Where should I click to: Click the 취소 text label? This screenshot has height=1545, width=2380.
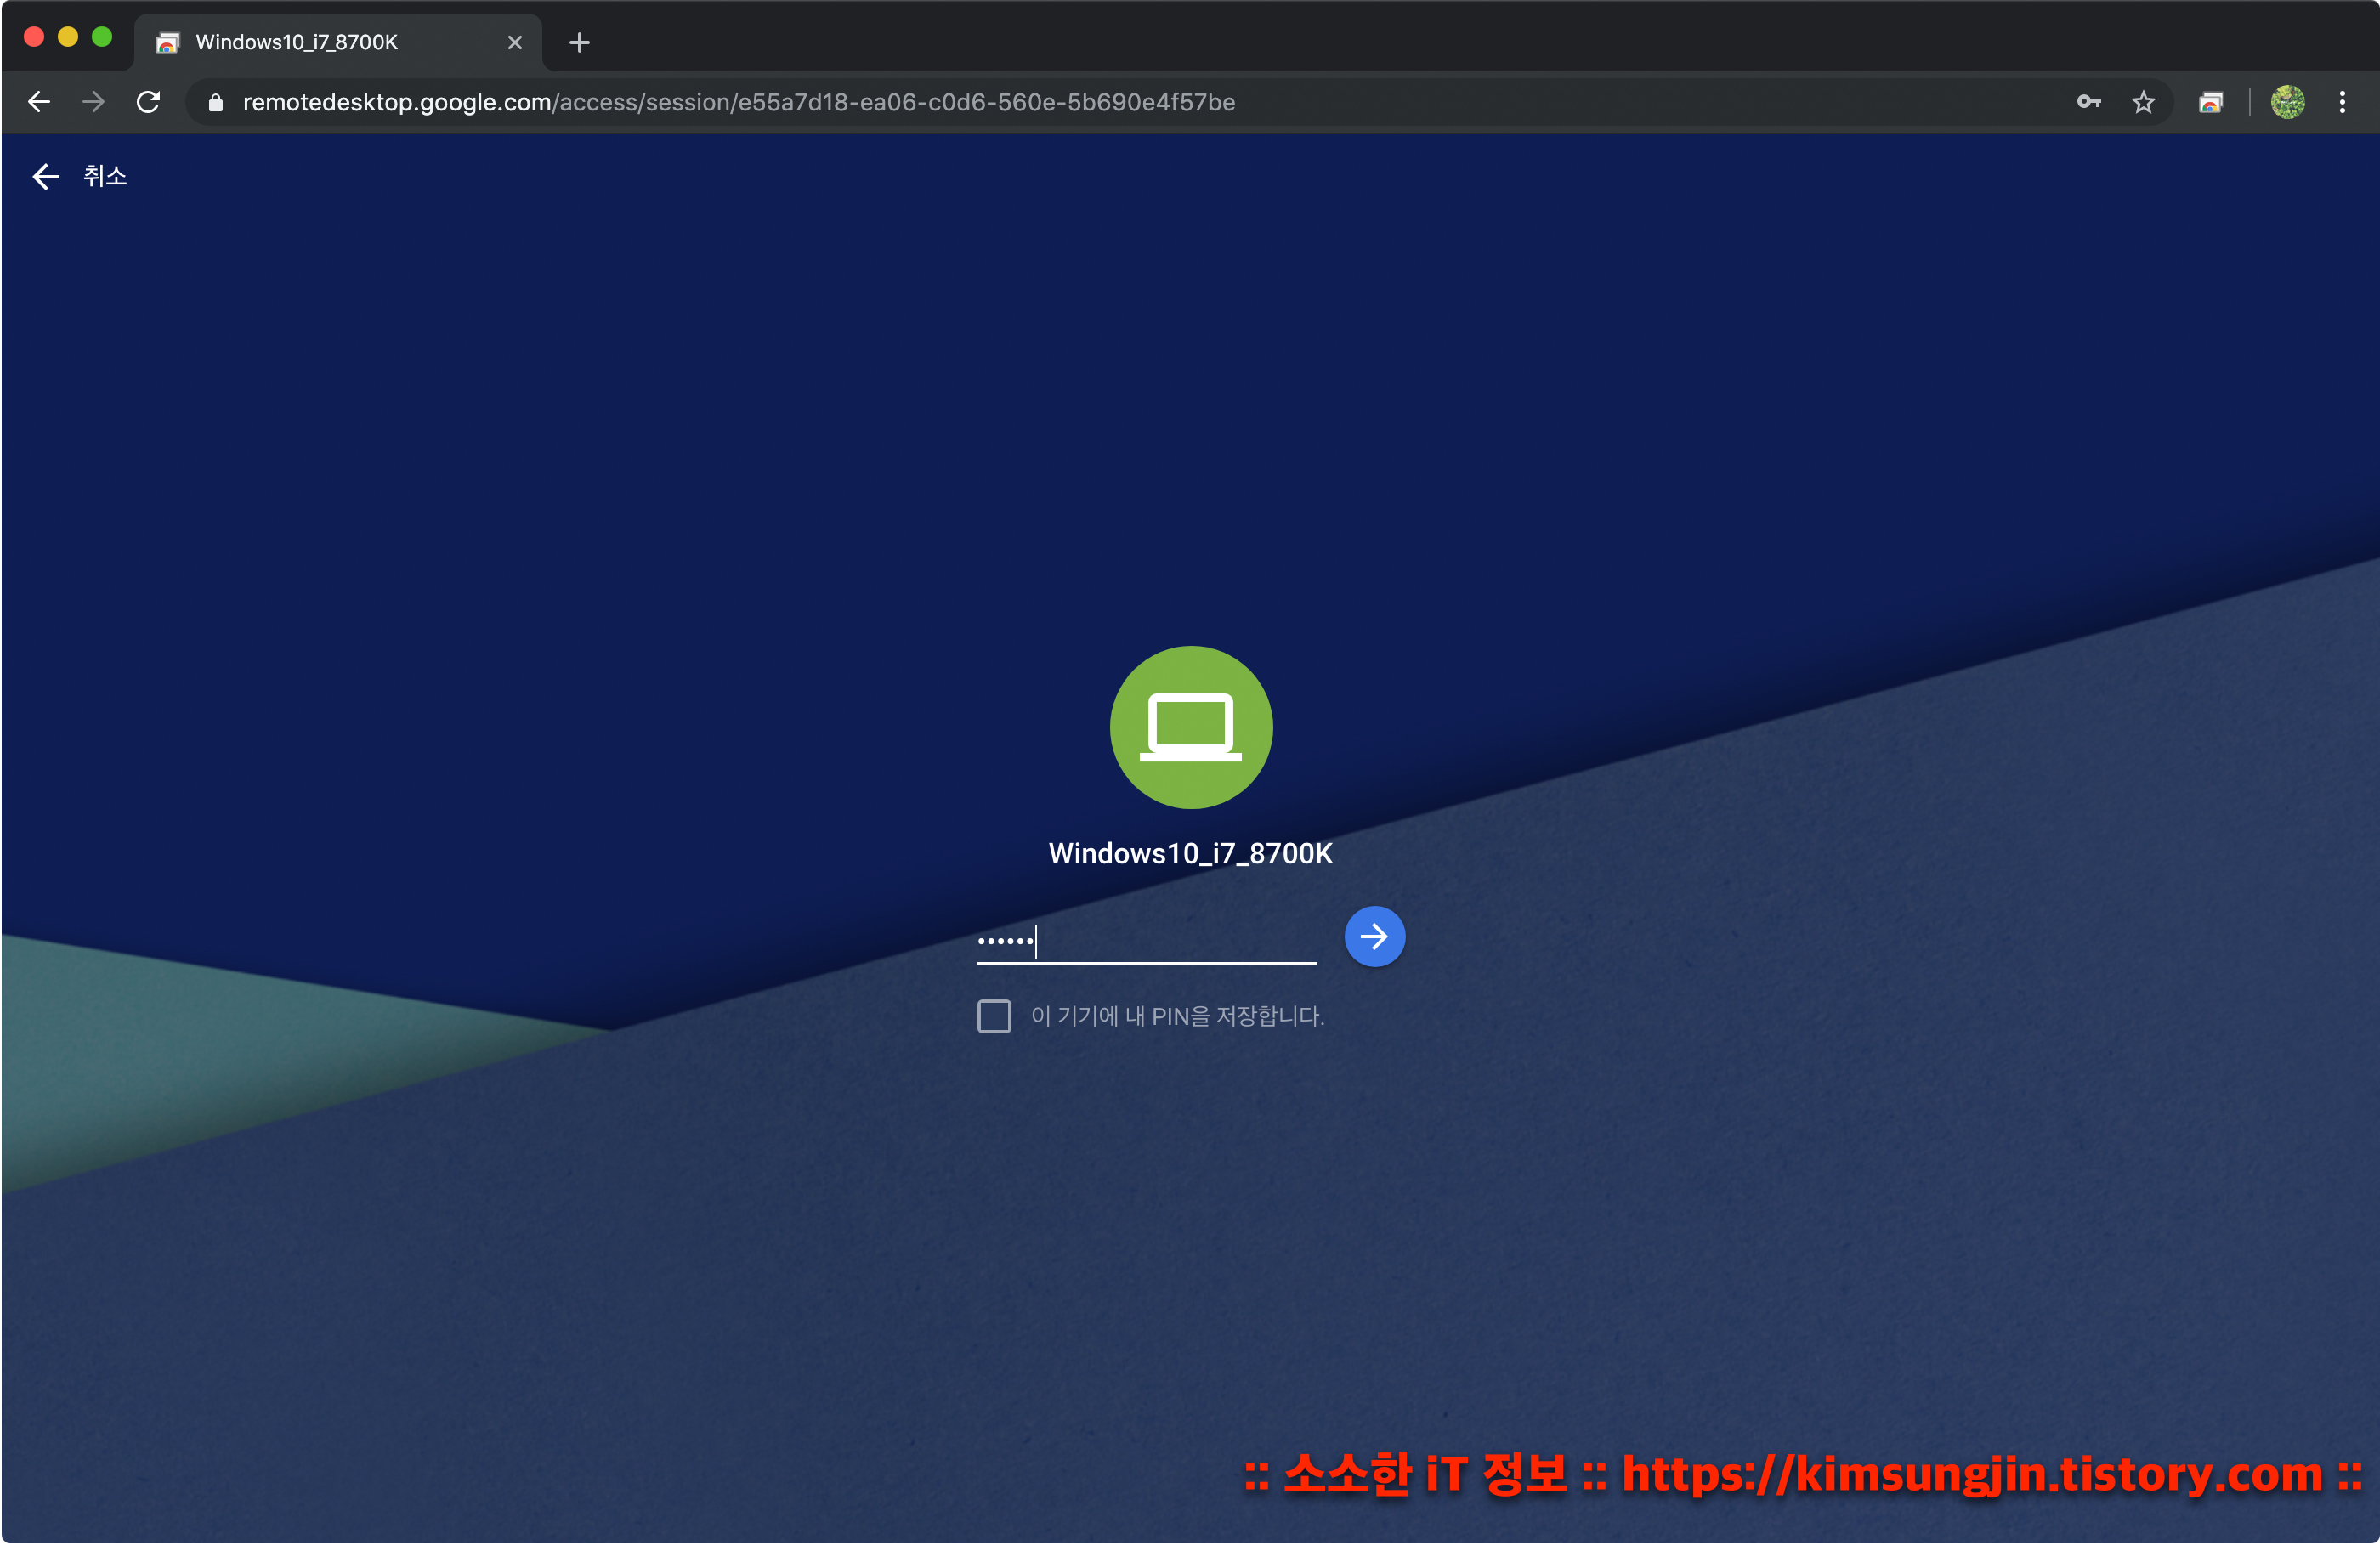coord(105,176)
